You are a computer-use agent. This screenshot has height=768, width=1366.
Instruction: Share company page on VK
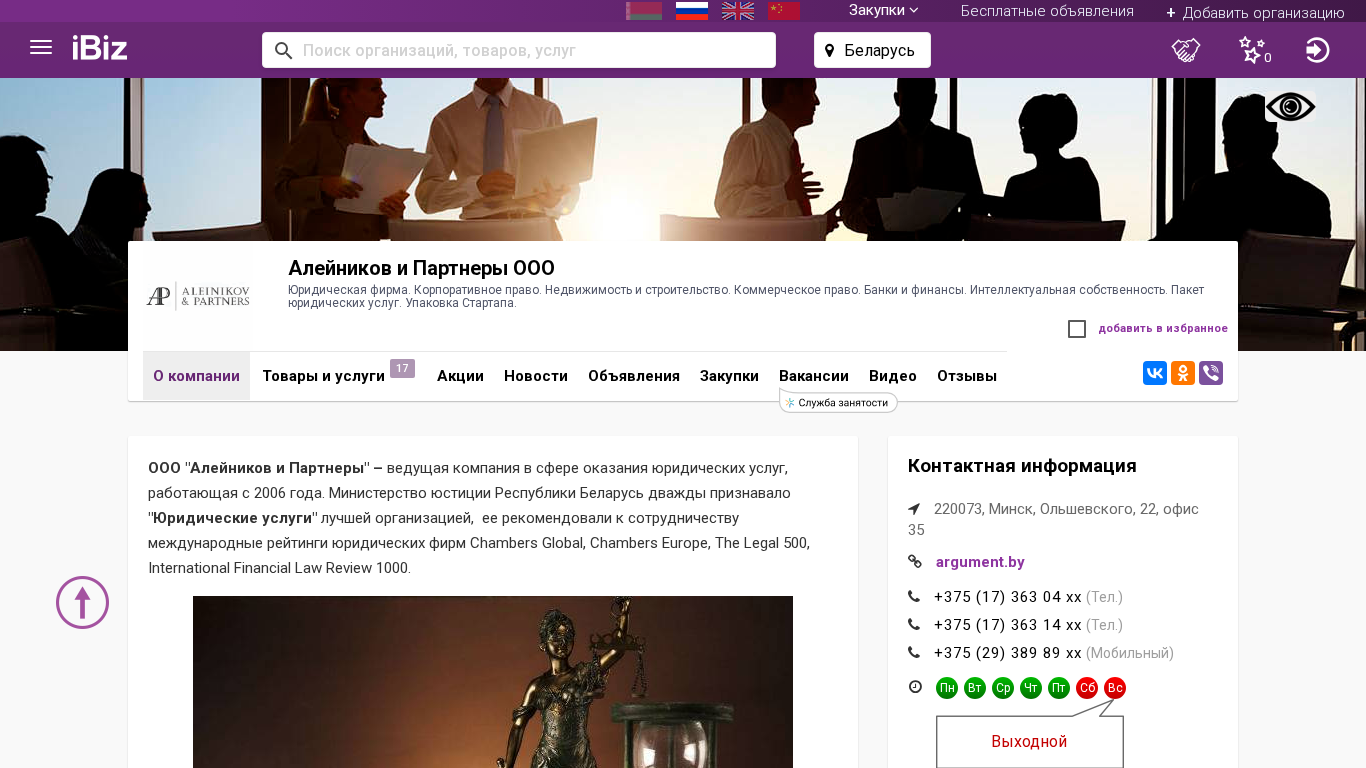[1155, 373]
